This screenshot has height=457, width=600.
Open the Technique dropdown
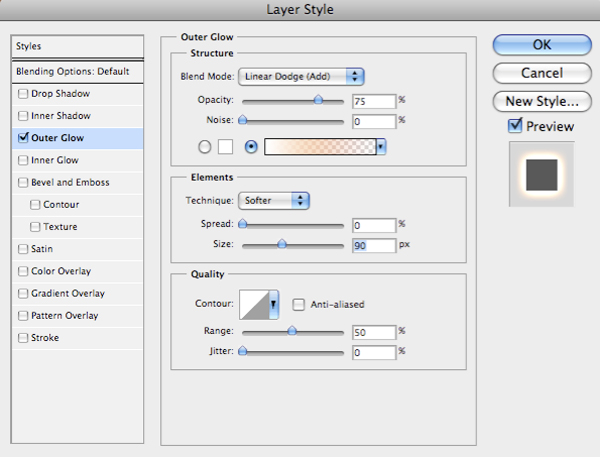pyautogui.click(x=274, y=201)
